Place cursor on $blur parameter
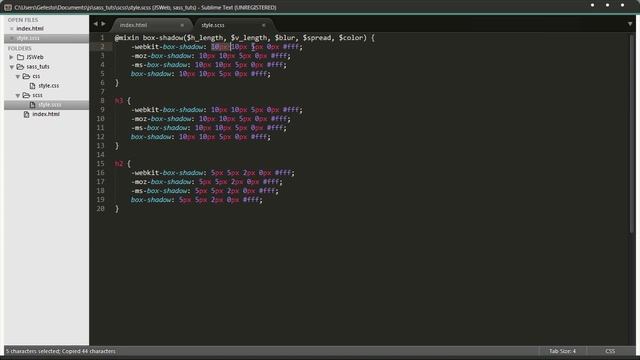 click(285, 38)
